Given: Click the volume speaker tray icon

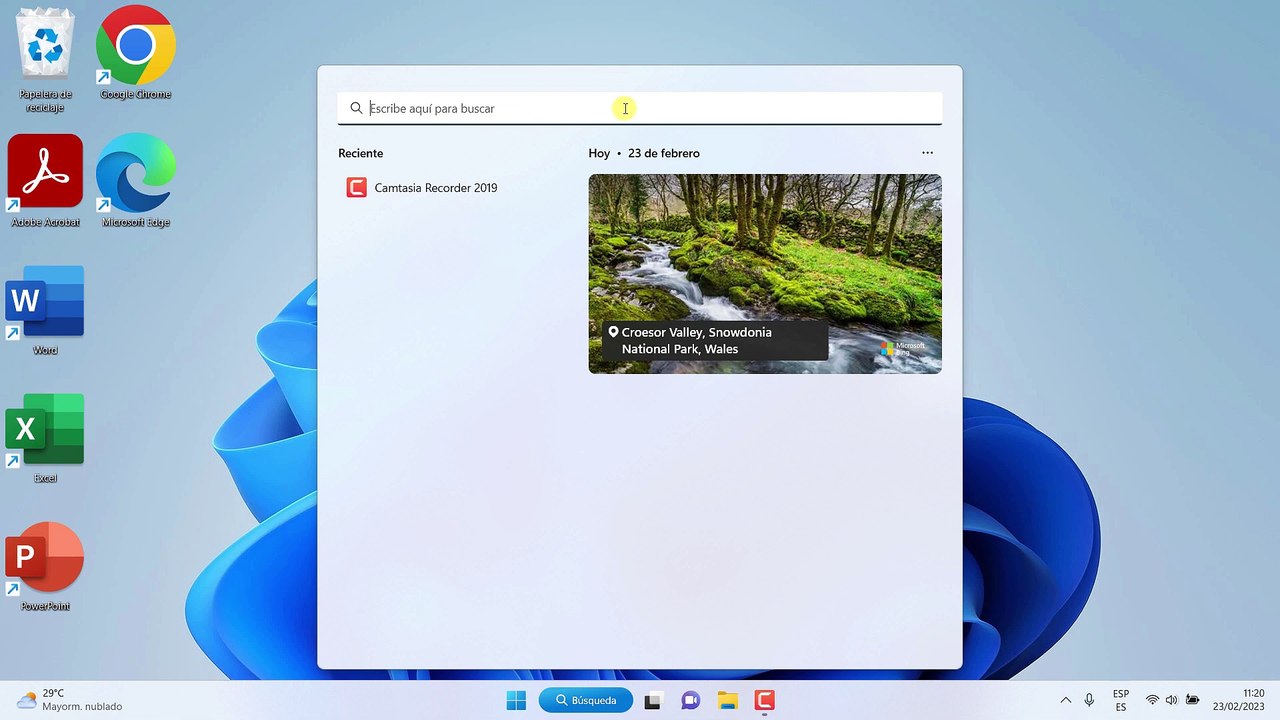Looking at the screenshot, I should click(x=1171, y=700).
